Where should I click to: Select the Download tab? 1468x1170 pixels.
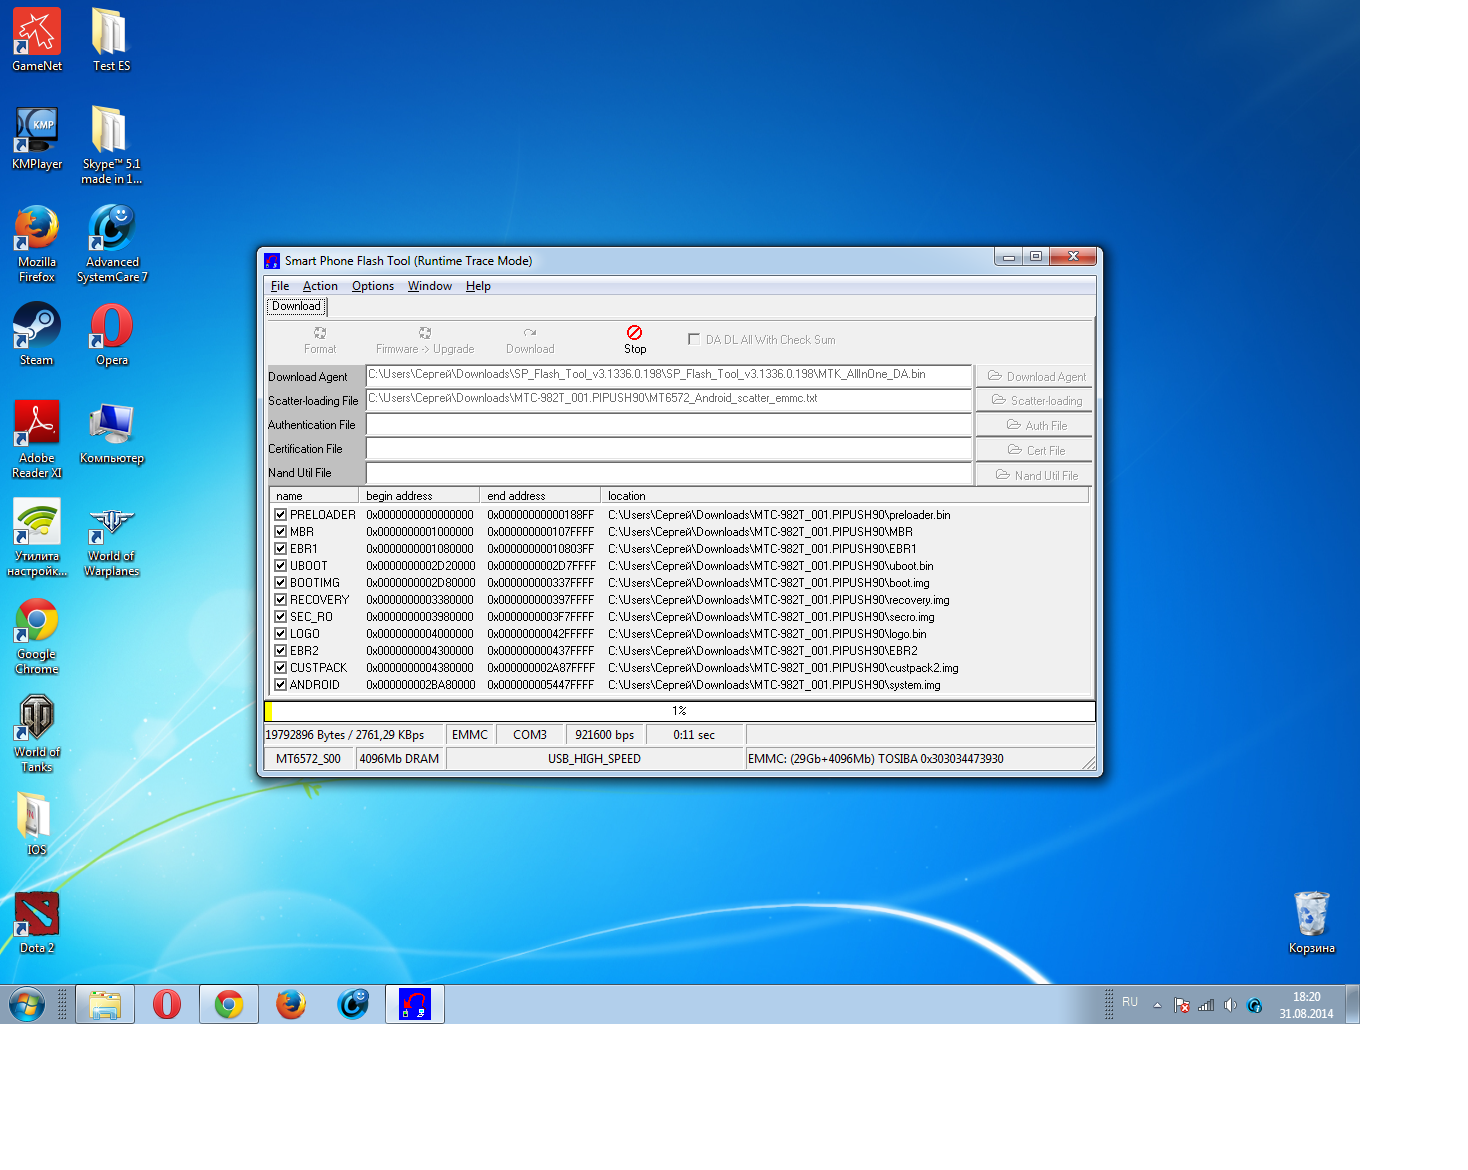click(296, 306)
